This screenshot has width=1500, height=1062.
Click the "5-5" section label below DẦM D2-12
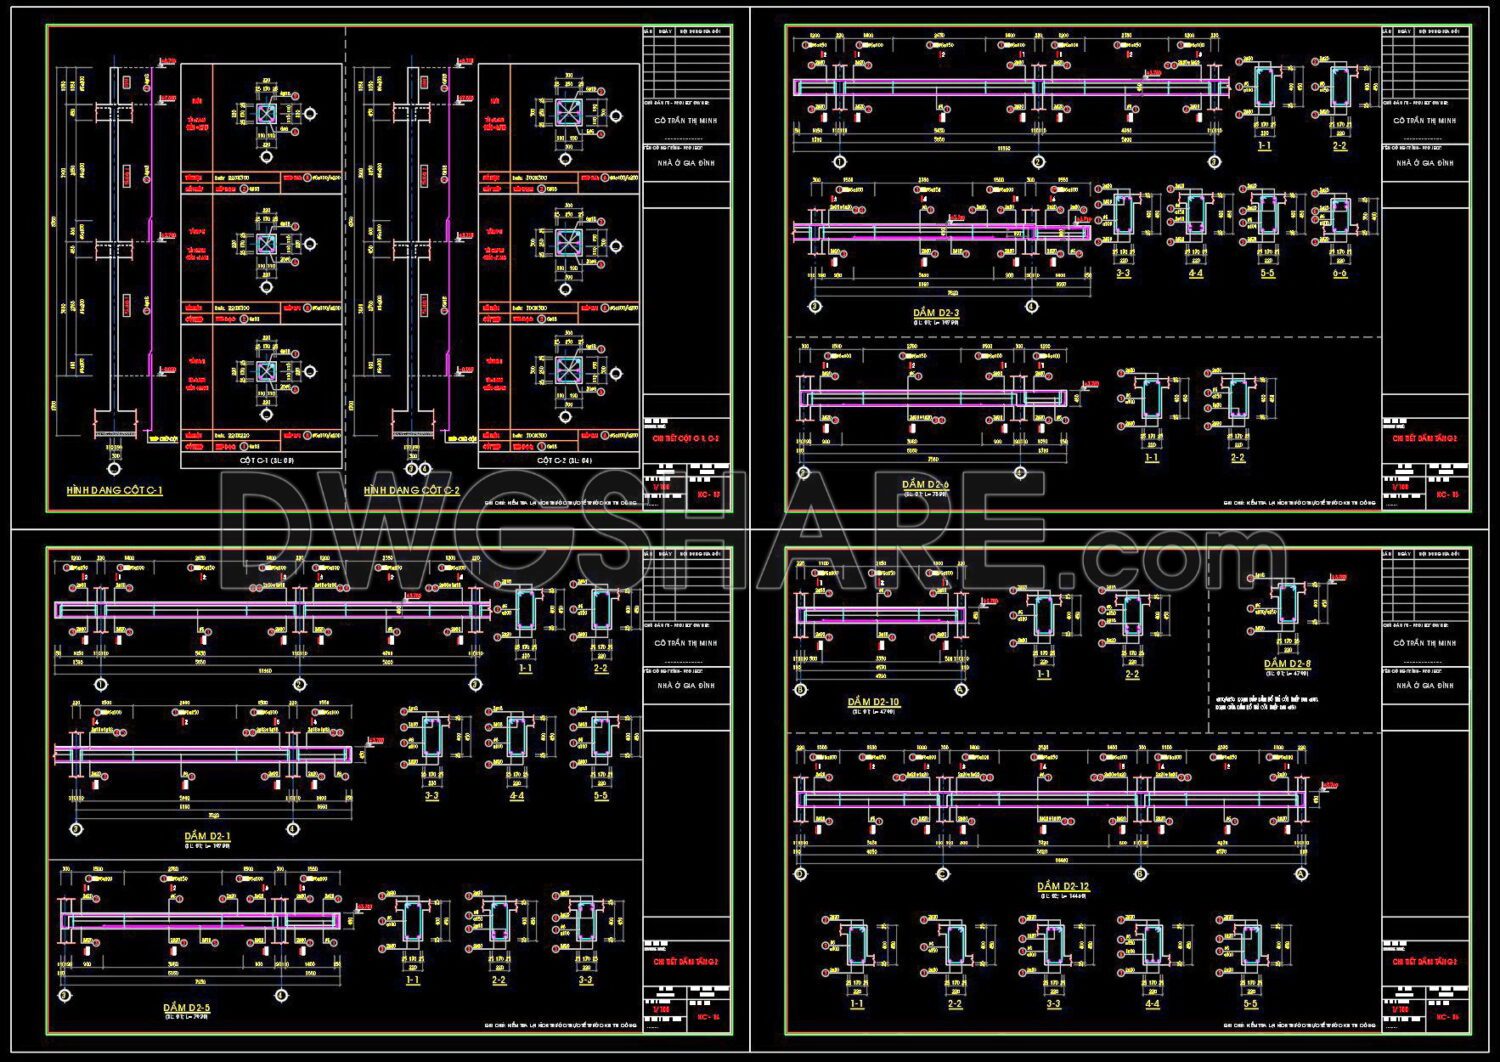point(1251,1003)
